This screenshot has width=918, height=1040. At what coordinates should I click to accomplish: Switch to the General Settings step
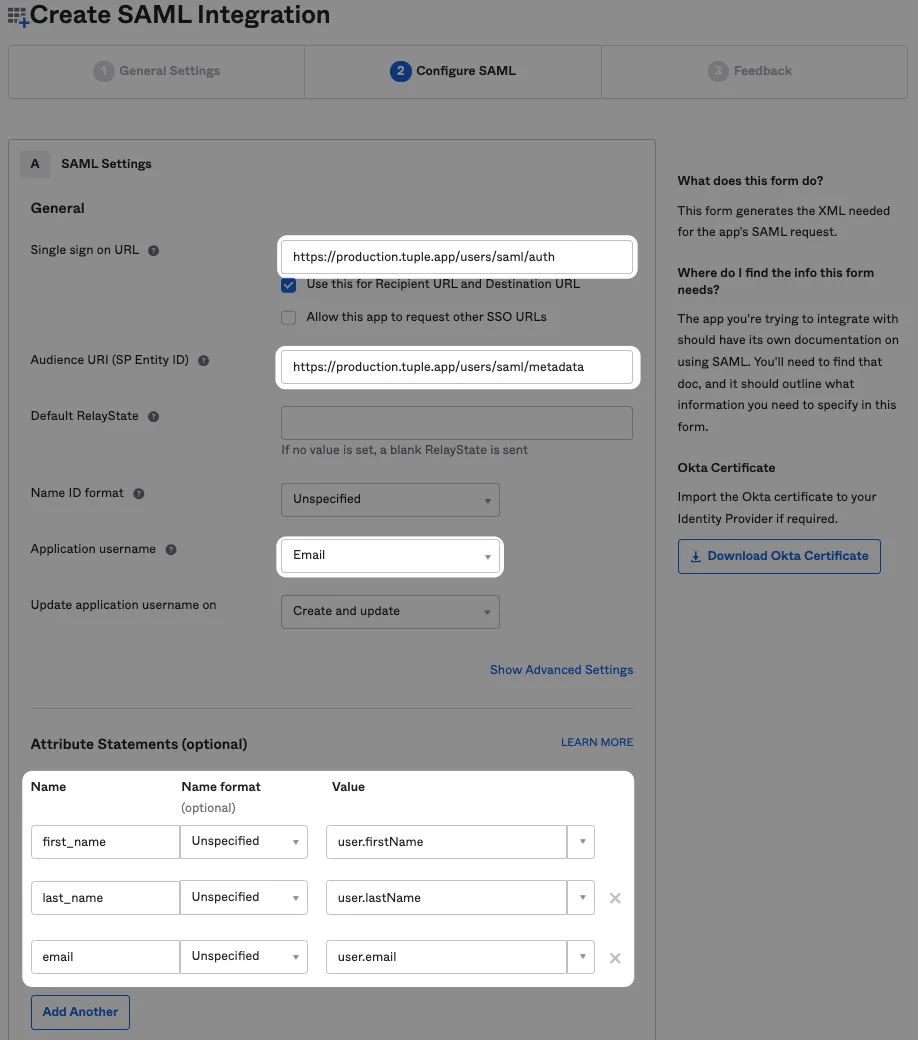point(156,70)
